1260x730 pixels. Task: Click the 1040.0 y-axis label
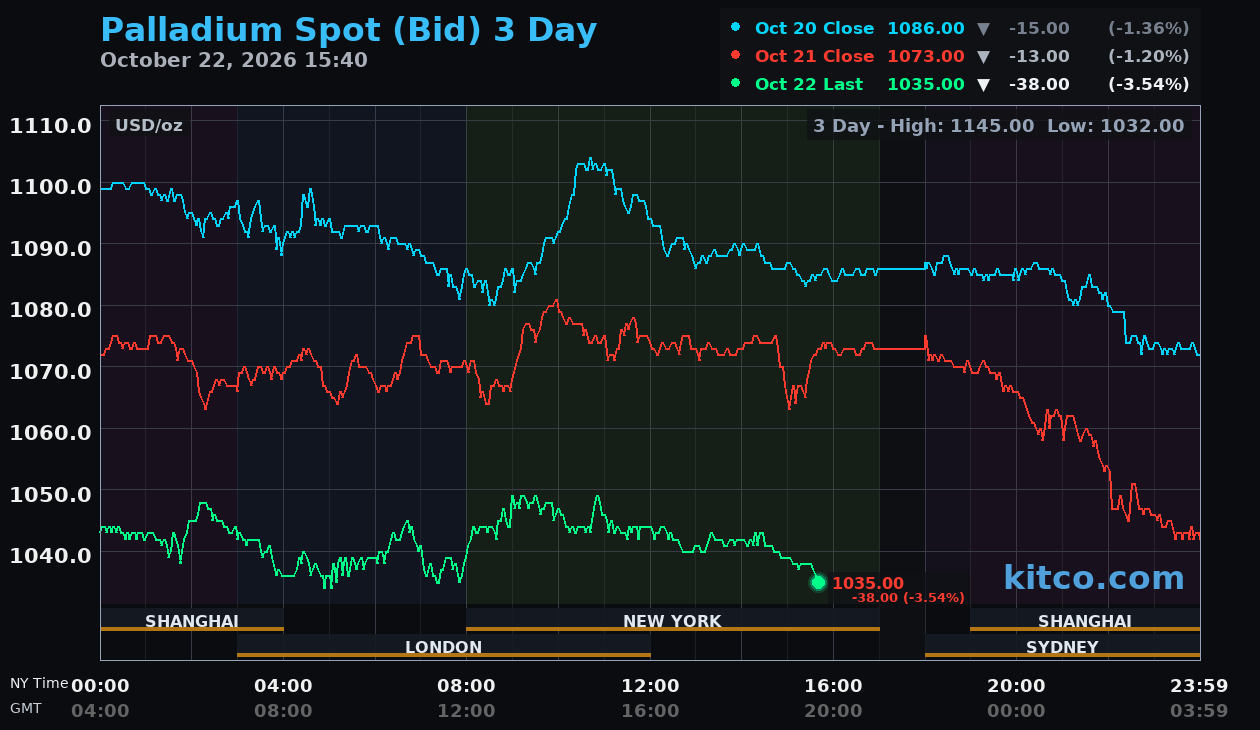pos(51,554)
